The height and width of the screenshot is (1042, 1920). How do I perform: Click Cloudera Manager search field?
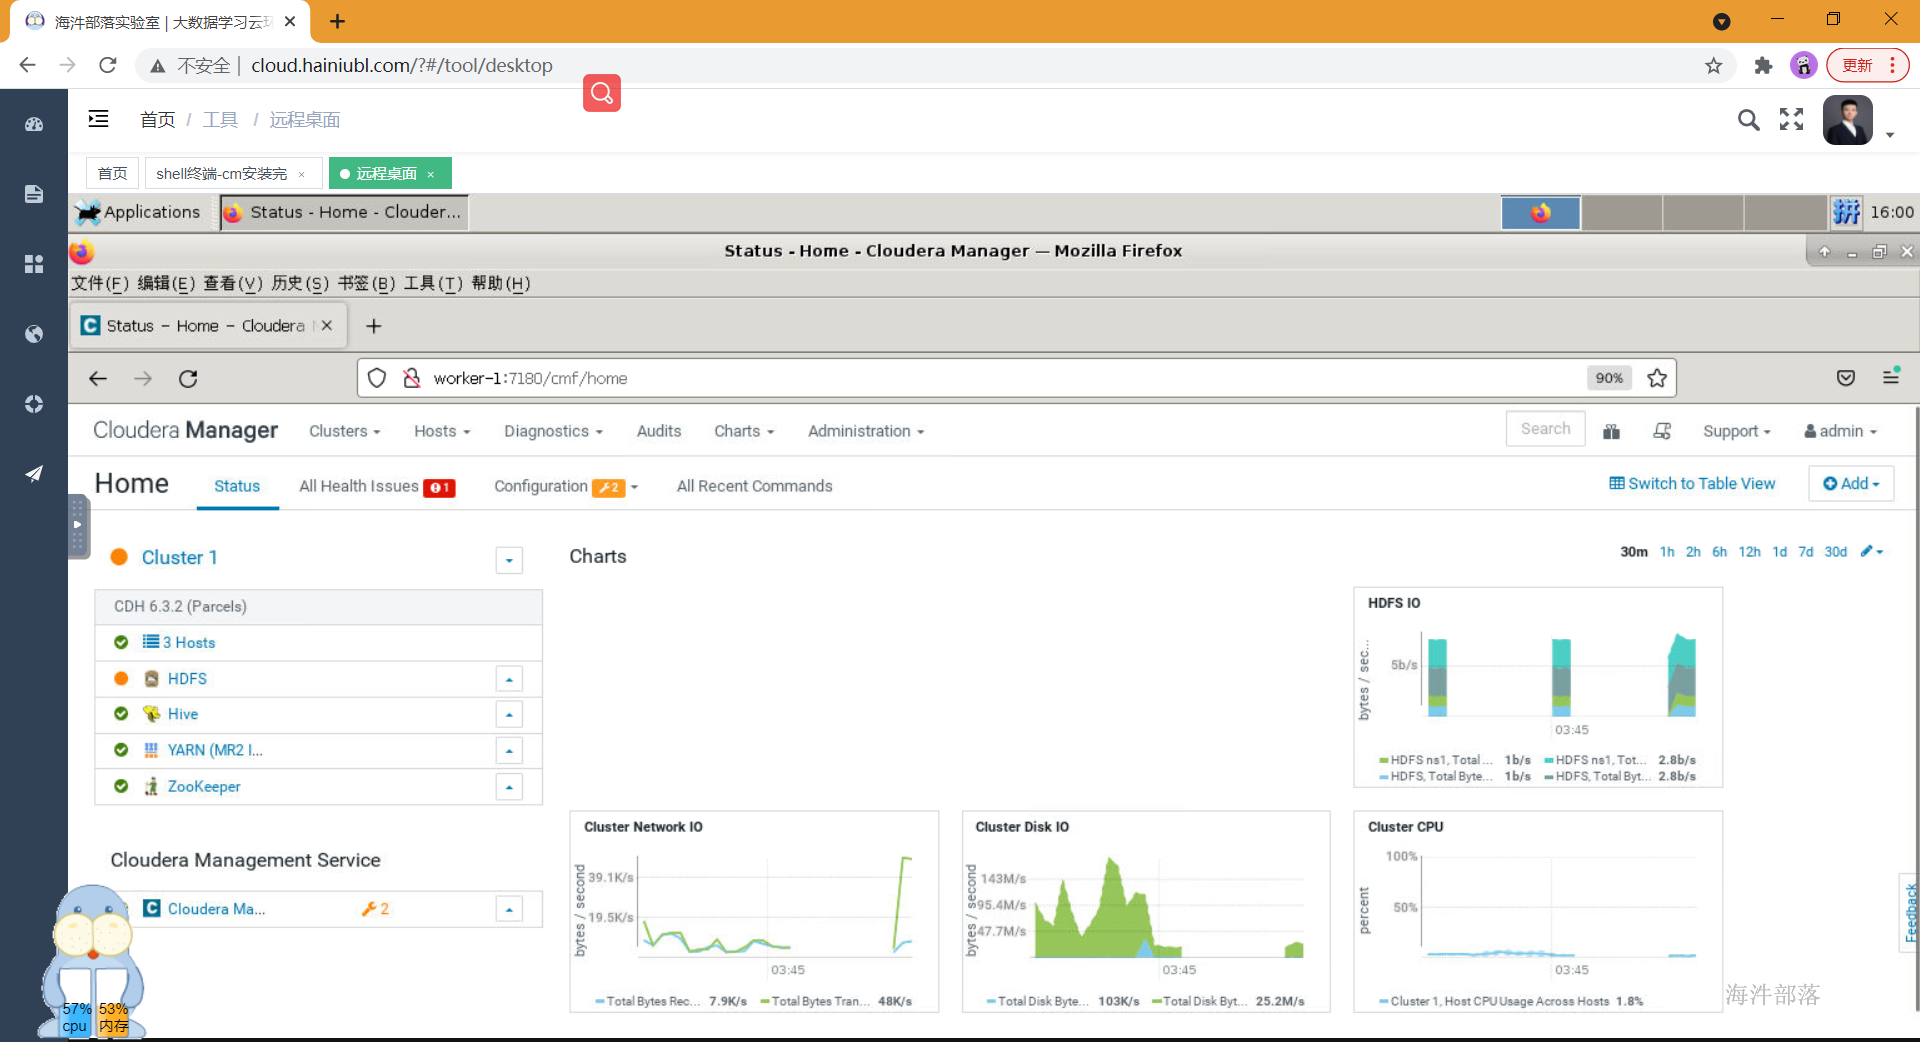click(x=1545, y=429)
